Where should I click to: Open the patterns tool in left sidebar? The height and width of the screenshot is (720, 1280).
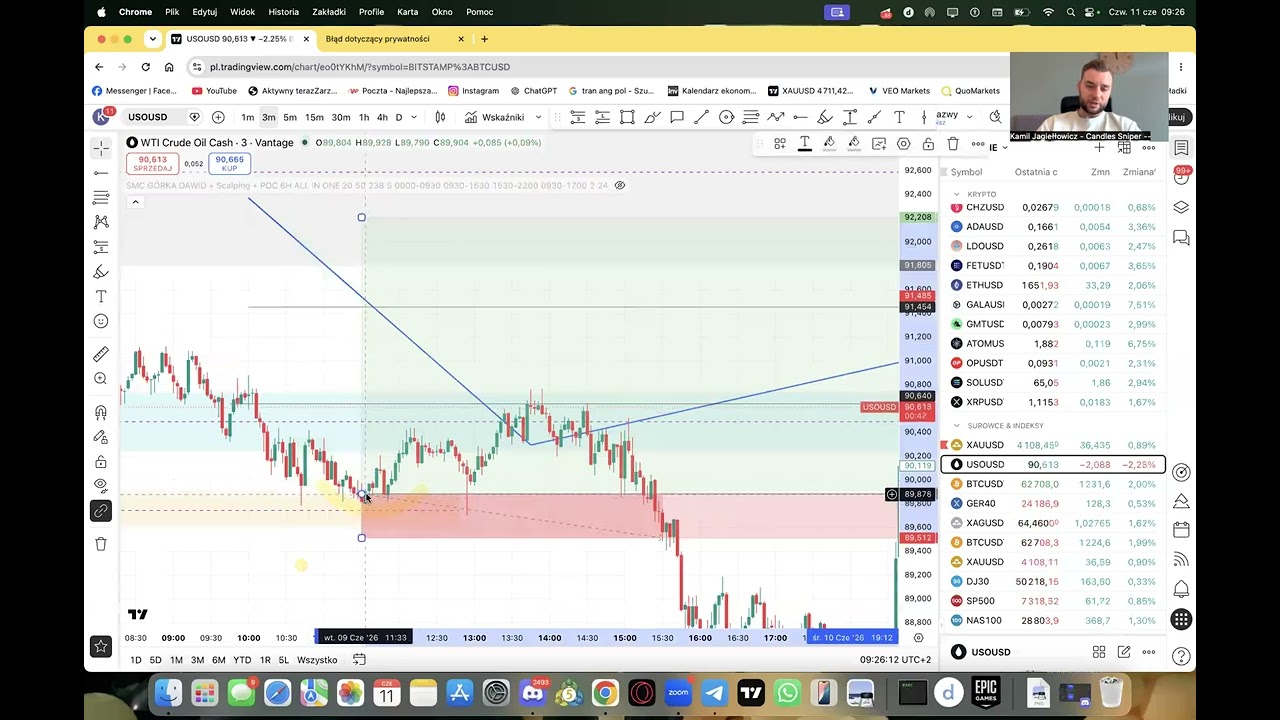coord(101,222)
